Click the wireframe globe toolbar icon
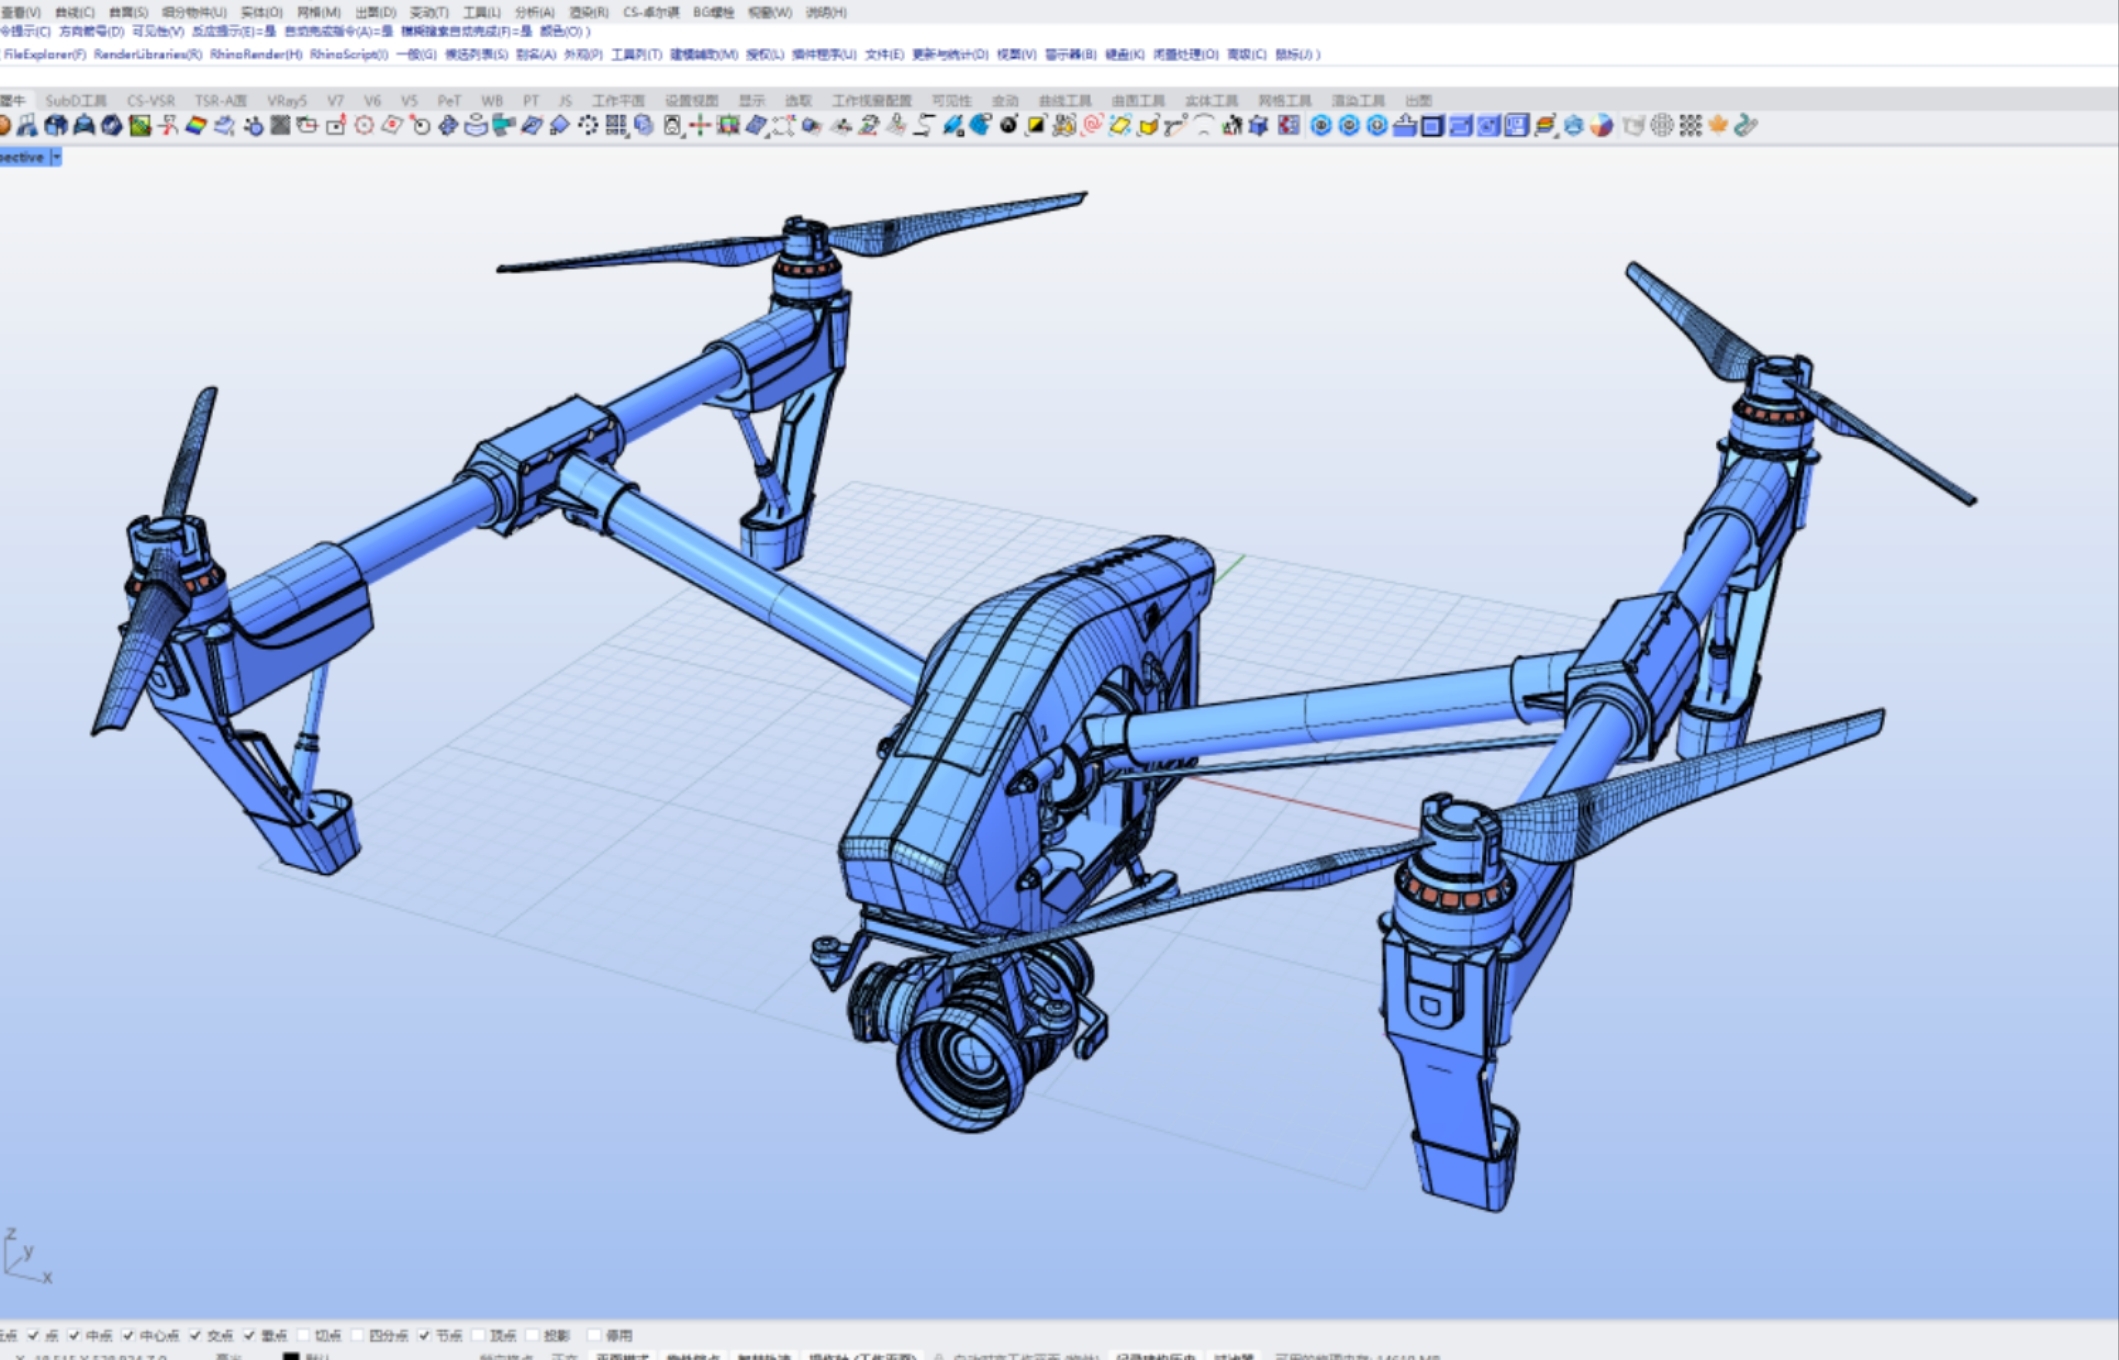This screenshot has height=1360, width=2119. (x=1662, y=127)
